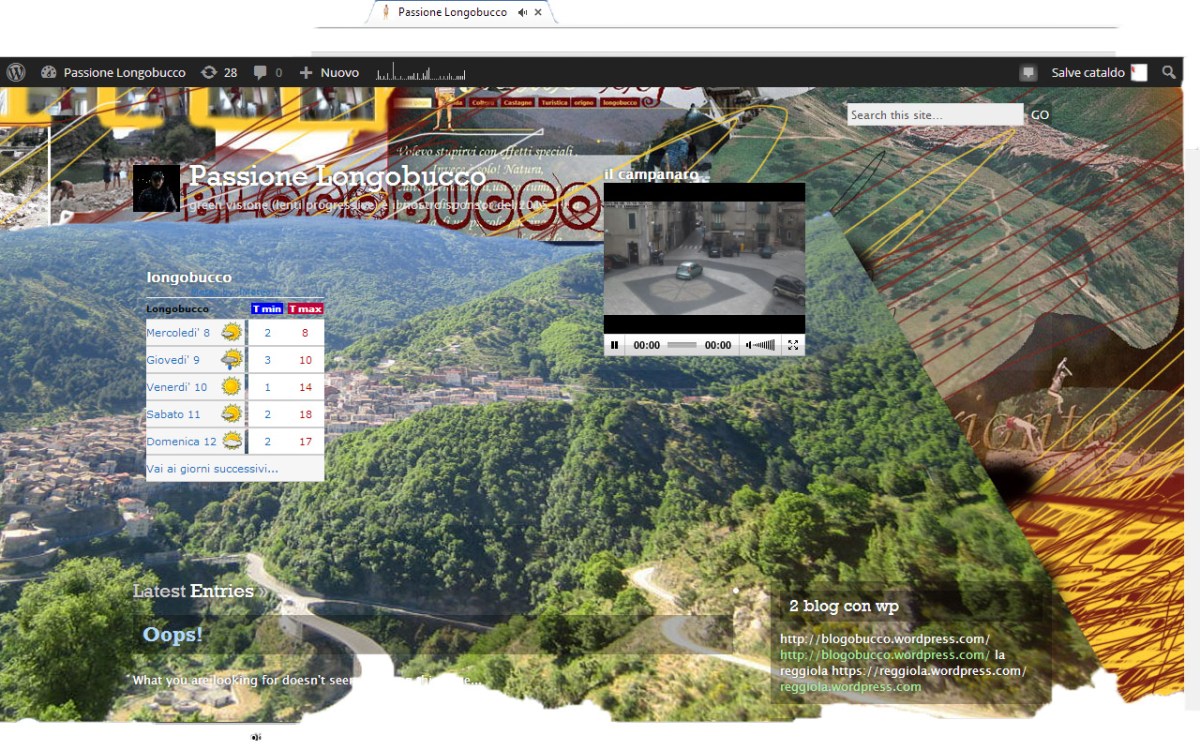Mute the audio on the browser tab

click(x=522, y=12)
